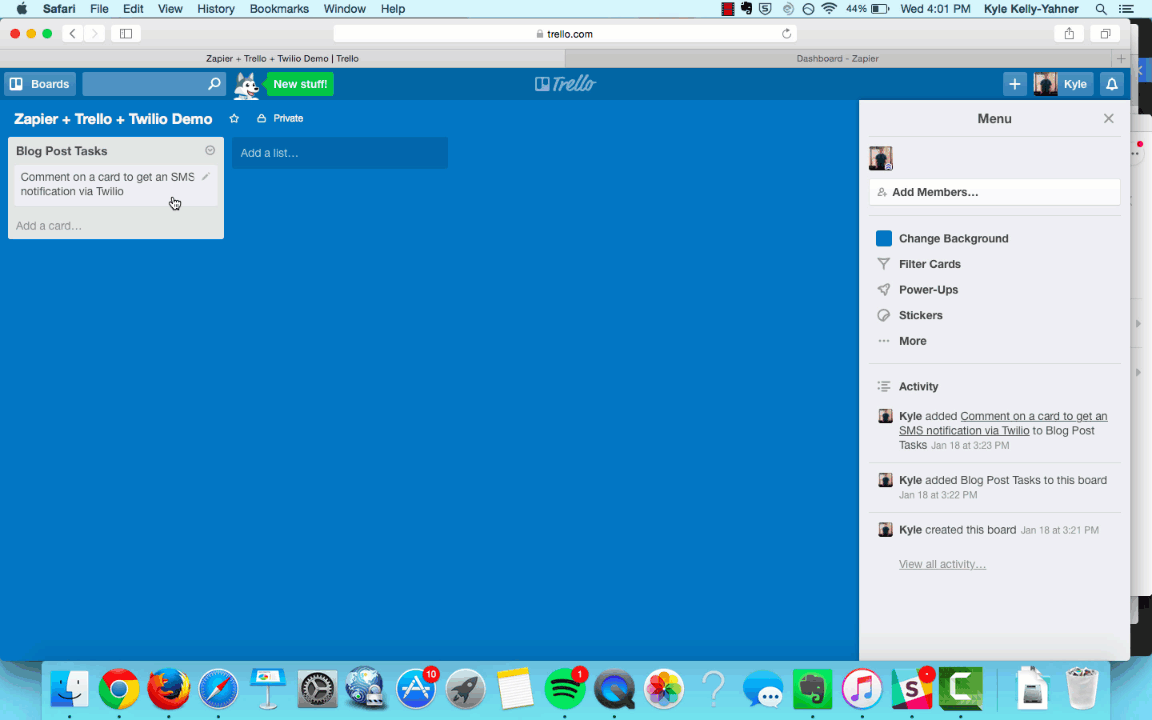
Task: Click Safari's forward arrow button
Action: pos(94,34)
